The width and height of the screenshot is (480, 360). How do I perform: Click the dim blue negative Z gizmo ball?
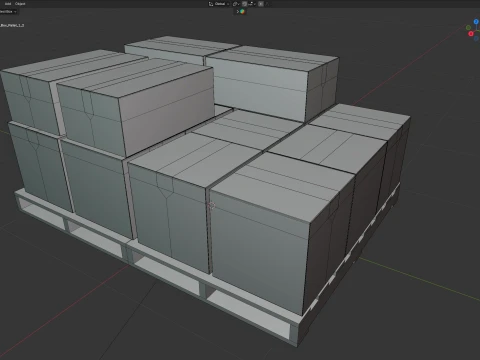[x=476, y=38]
